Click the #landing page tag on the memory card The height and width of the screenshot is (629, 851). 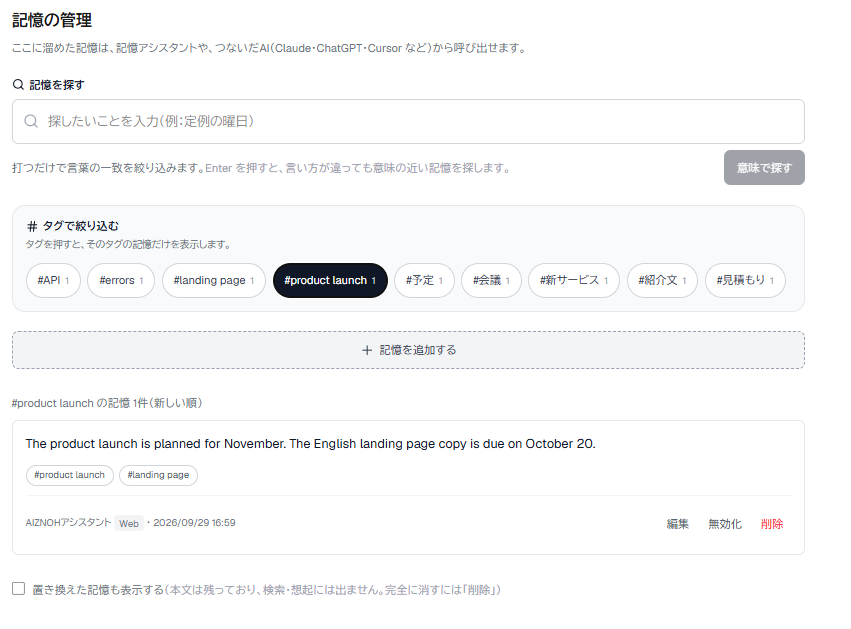158,475
